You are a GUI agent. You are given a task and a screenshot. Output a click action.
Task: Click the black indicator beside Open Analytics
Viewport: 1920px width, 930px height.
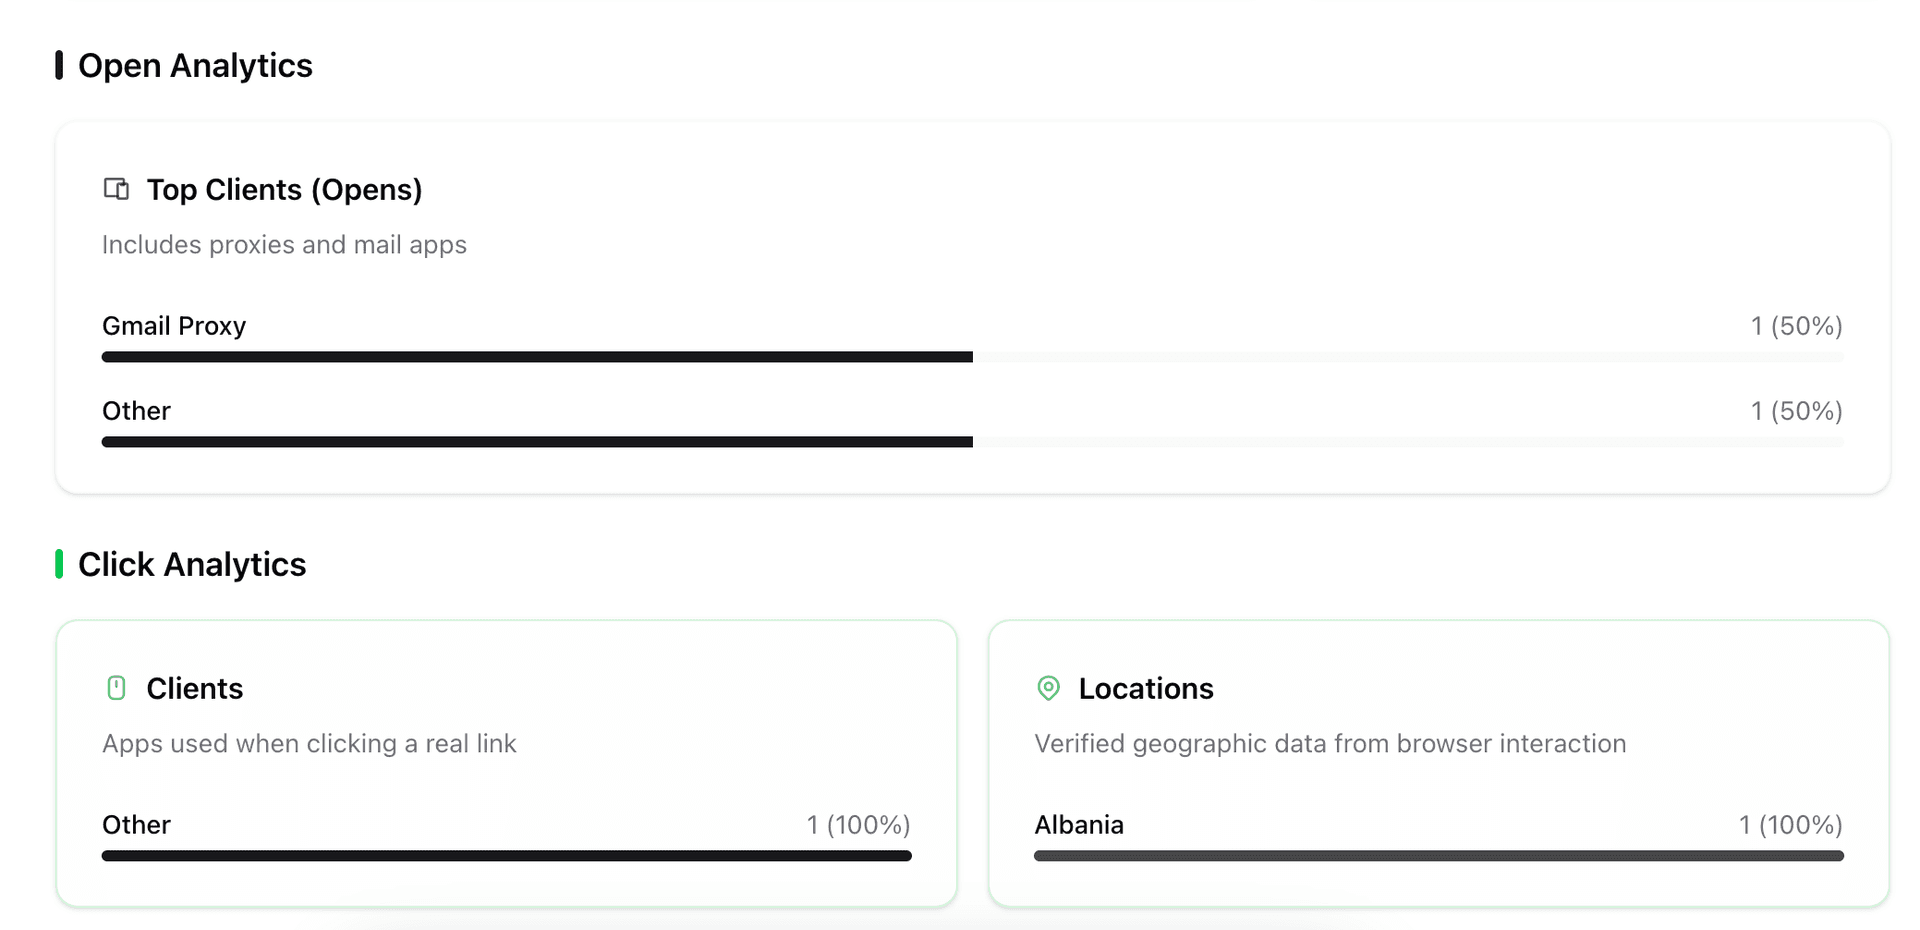pos(59,64)
